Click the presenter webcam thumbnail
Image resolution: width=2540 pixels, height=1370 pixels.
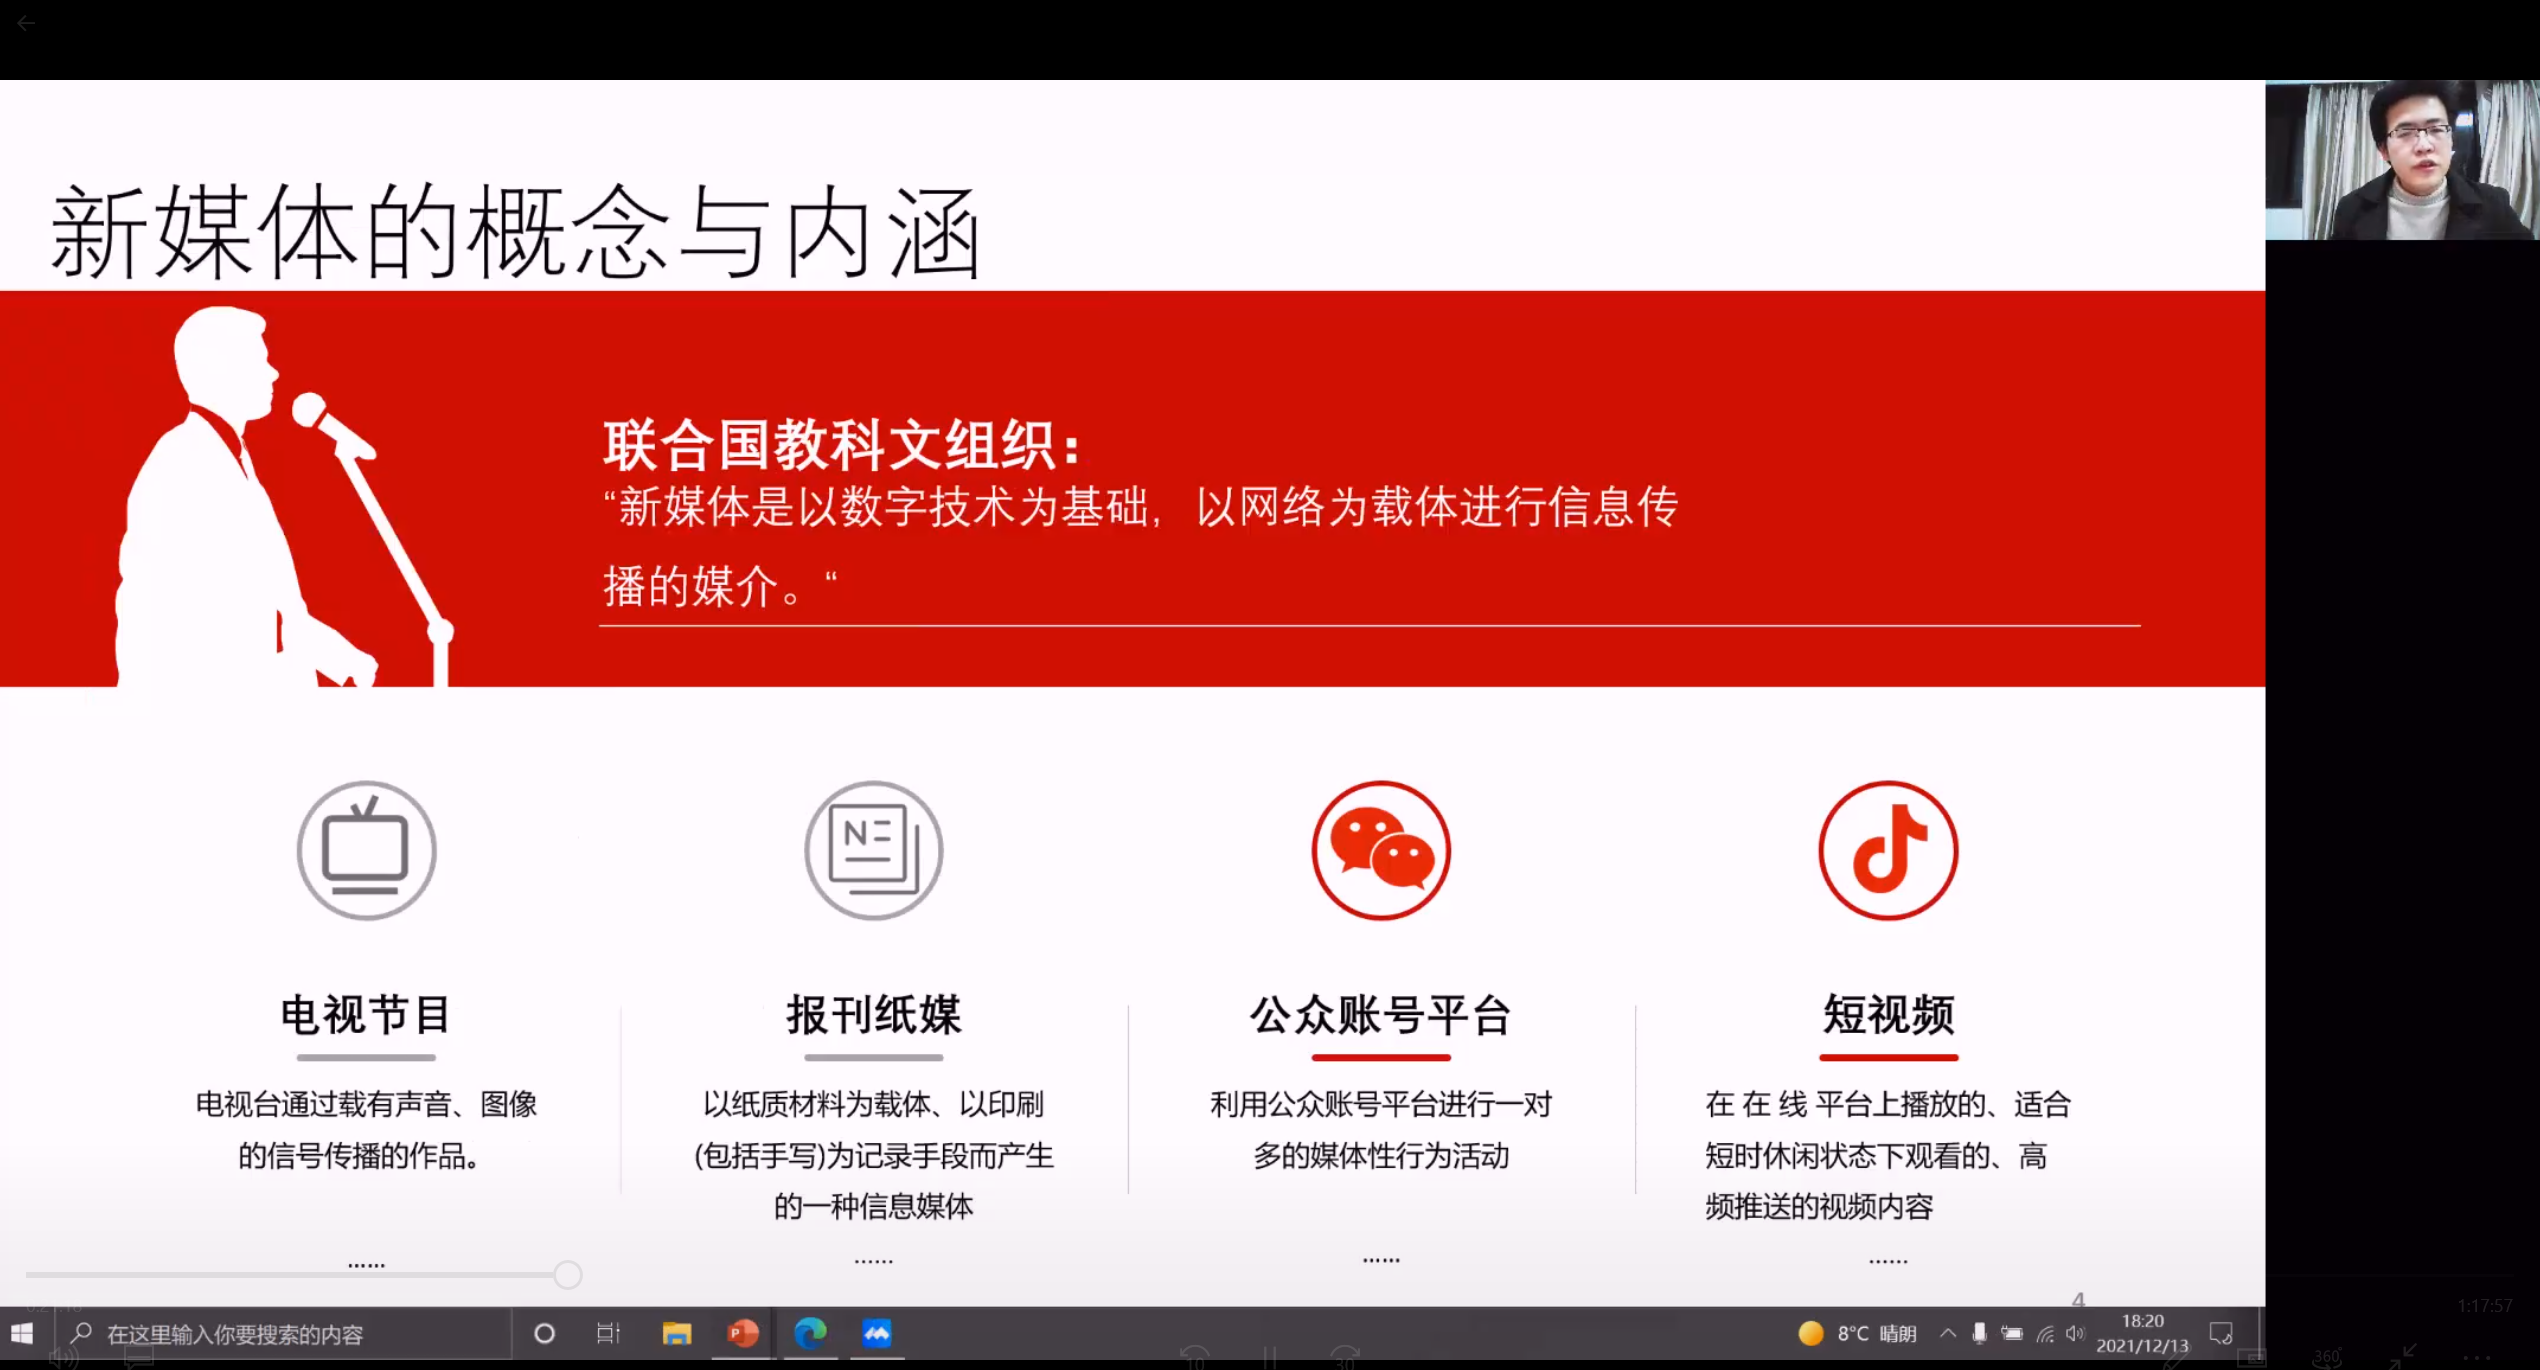(2401, 160)
